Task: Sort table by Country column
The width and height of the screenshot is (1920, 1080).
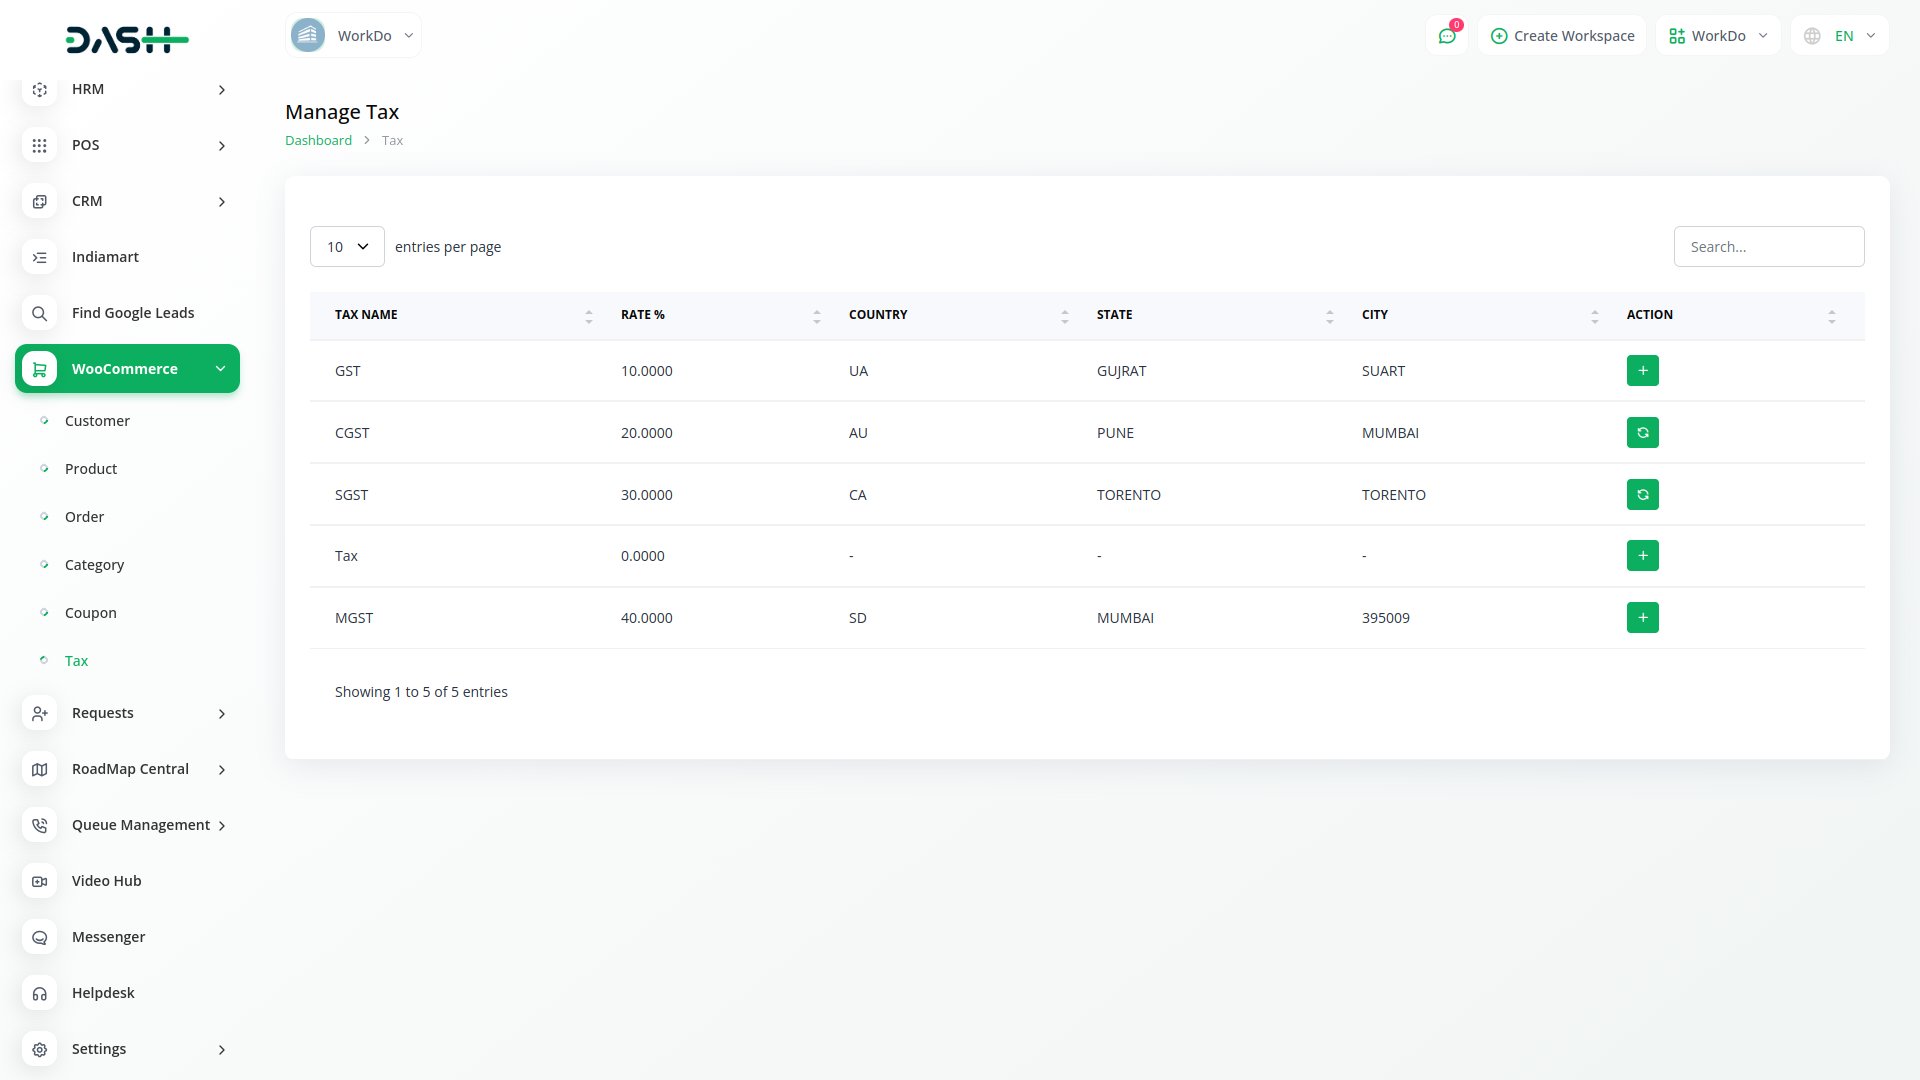Action: coord(1064,316)
